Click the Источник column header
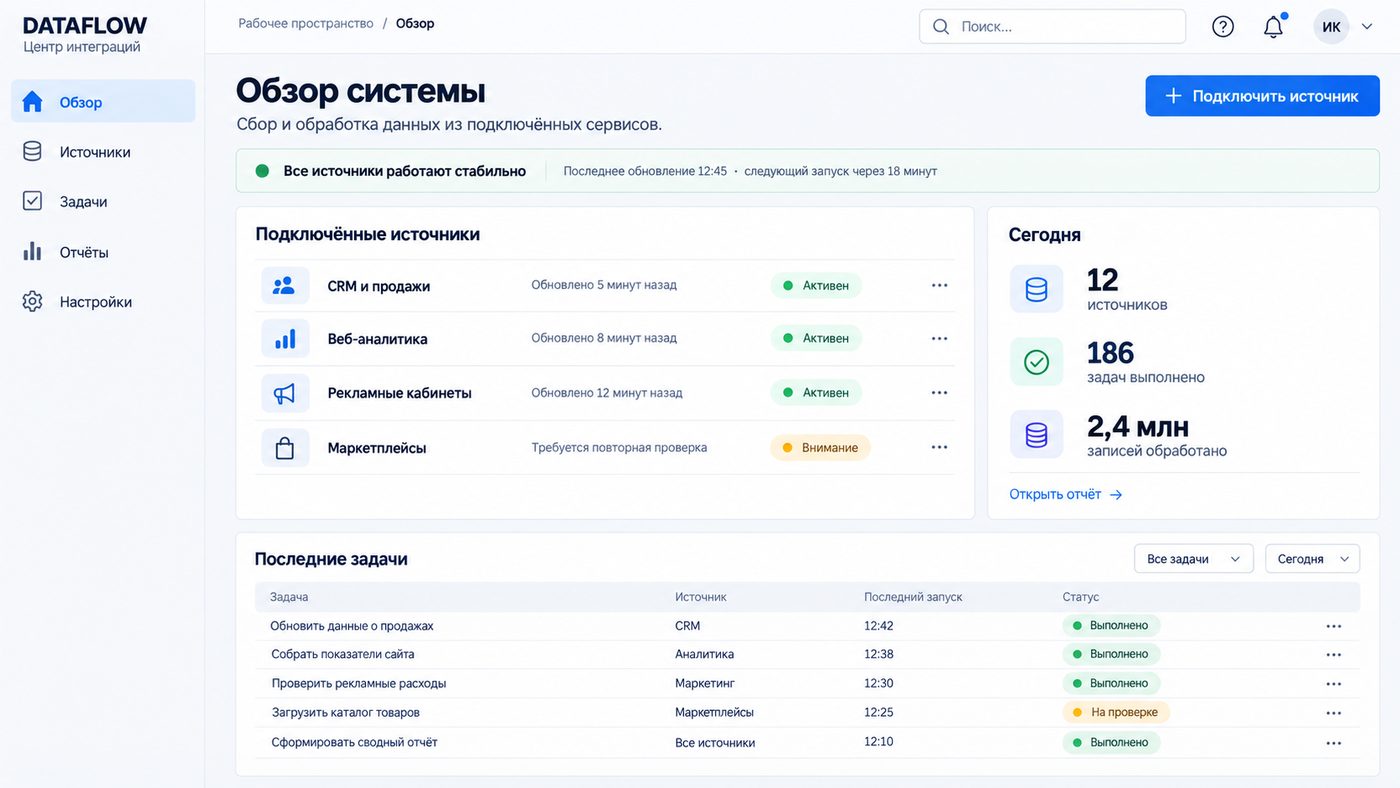This screenshot has height=788, width=1400. [x=701, y=597]
